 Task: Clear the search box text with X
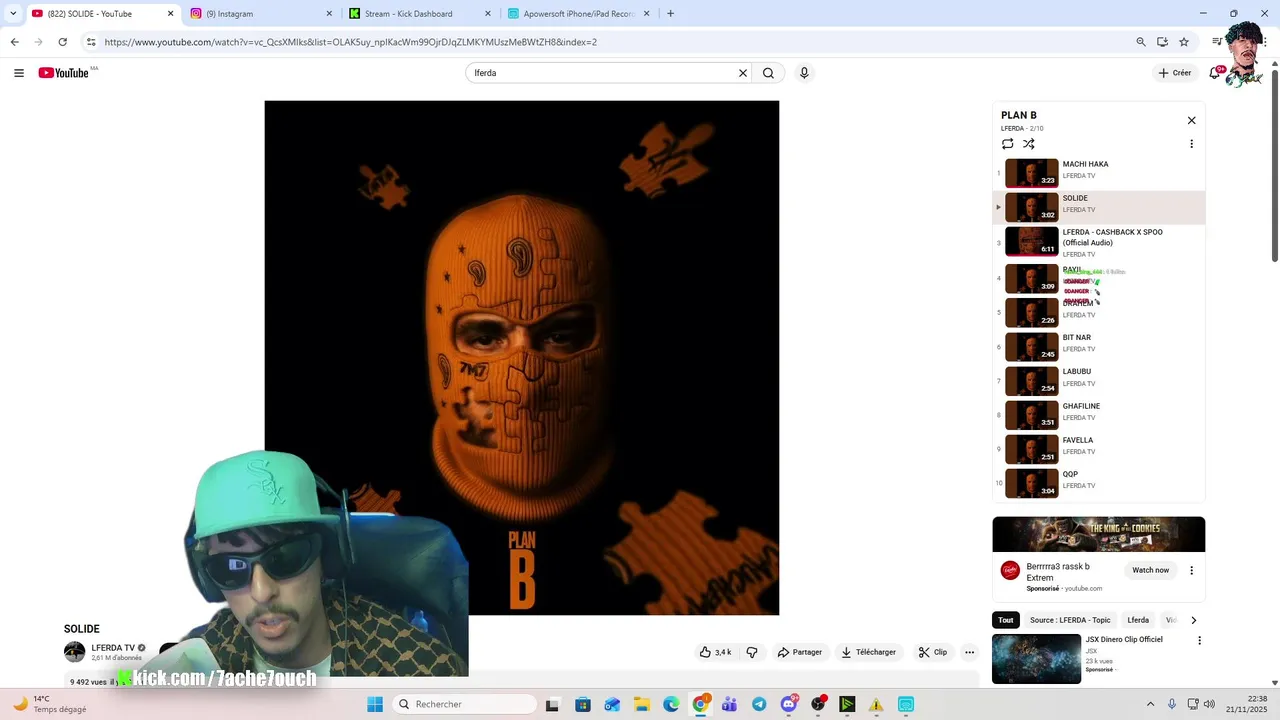(743, 73)
